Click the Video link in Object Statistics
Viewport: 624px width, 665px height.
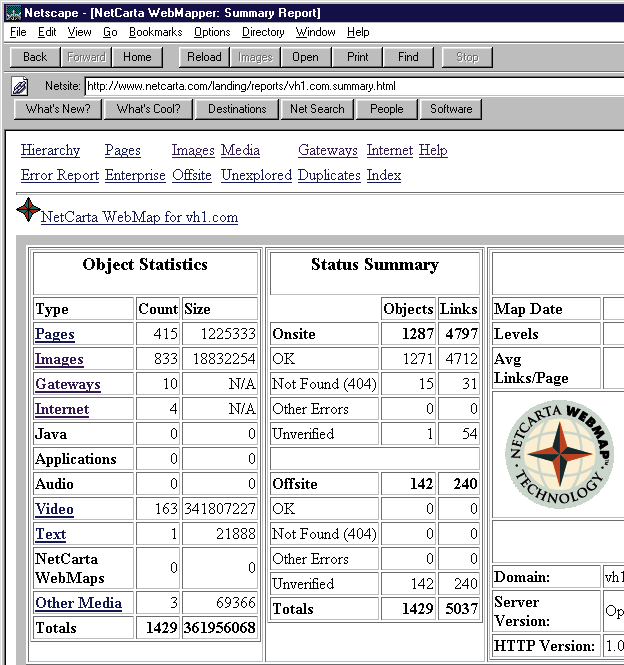54,509
